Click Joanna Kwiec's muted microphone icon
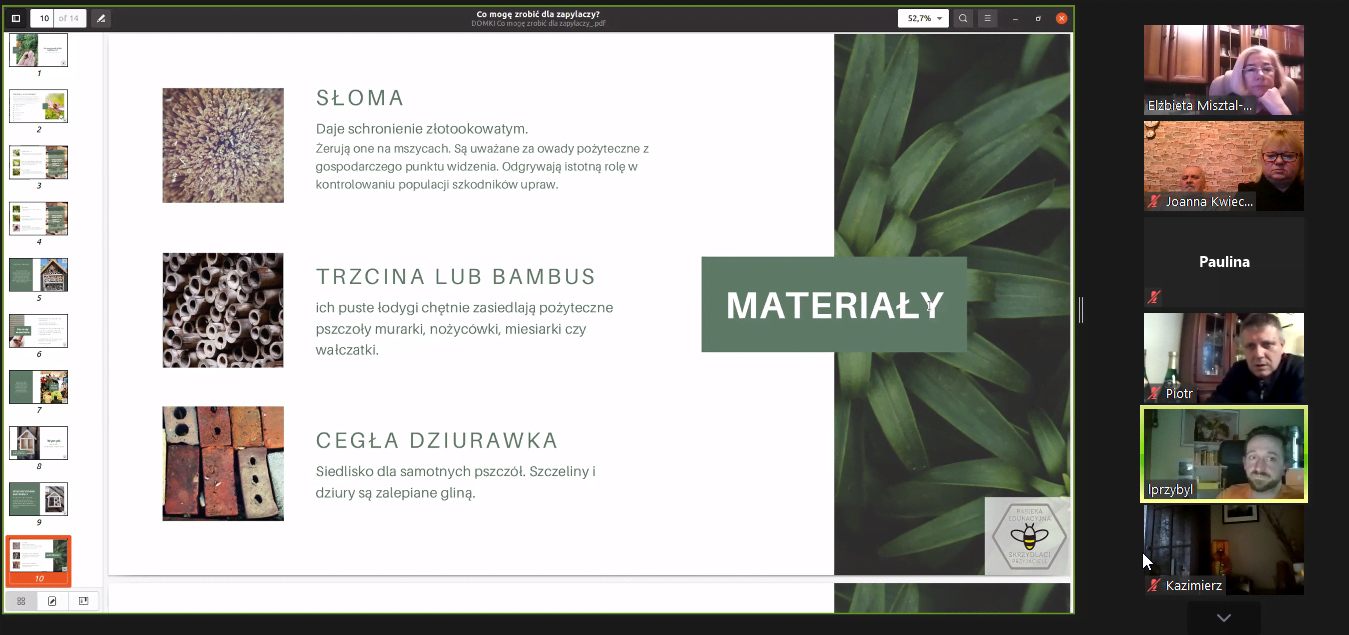 pos(1155,202)
